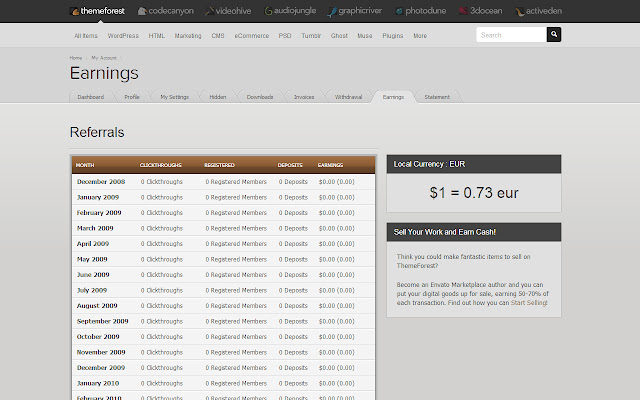Open the Ghost category
Viewport: 640px width, 400px height.
click(x=339, y=36)
